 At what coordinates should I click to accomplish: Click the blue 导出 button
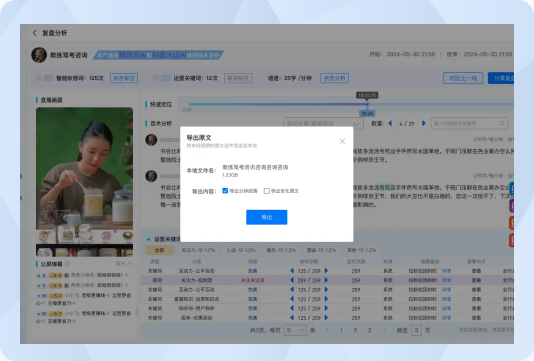267,217
